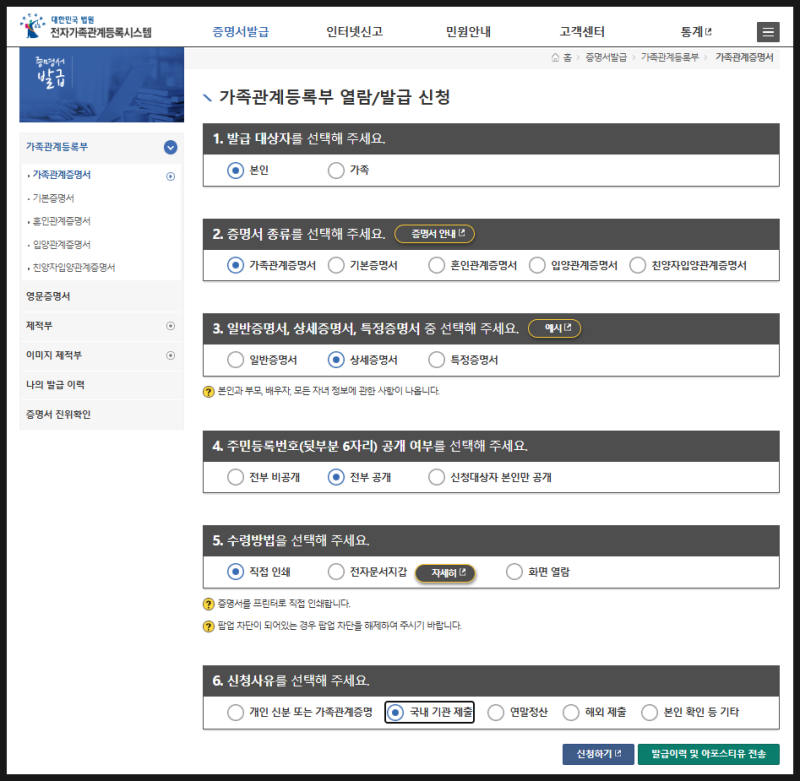
Task: Click 가족관계등록부 in the breadcrumb
Action: click(669, 58)
